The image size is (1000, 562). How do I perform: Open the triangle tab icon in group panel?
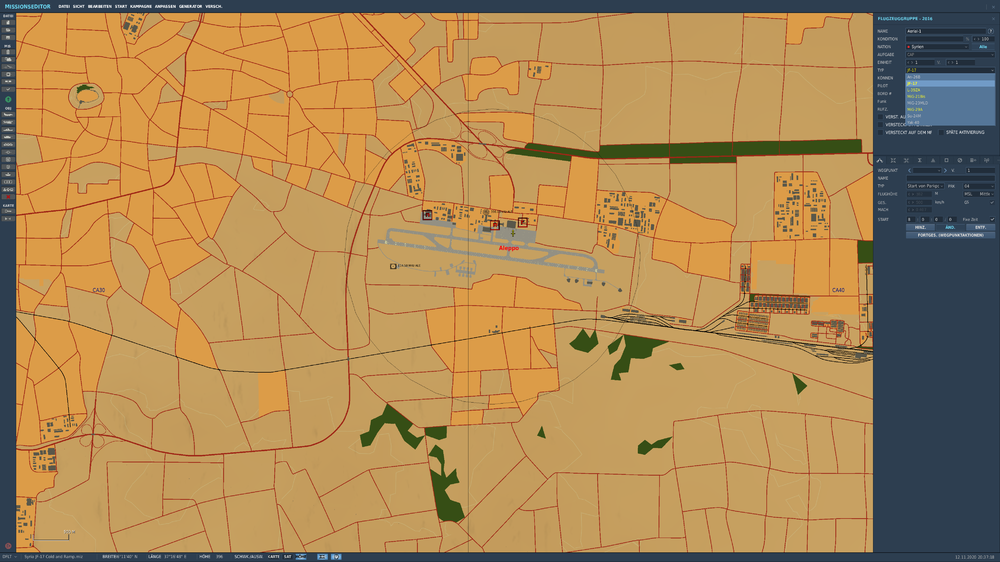click(x=933, y=160)
